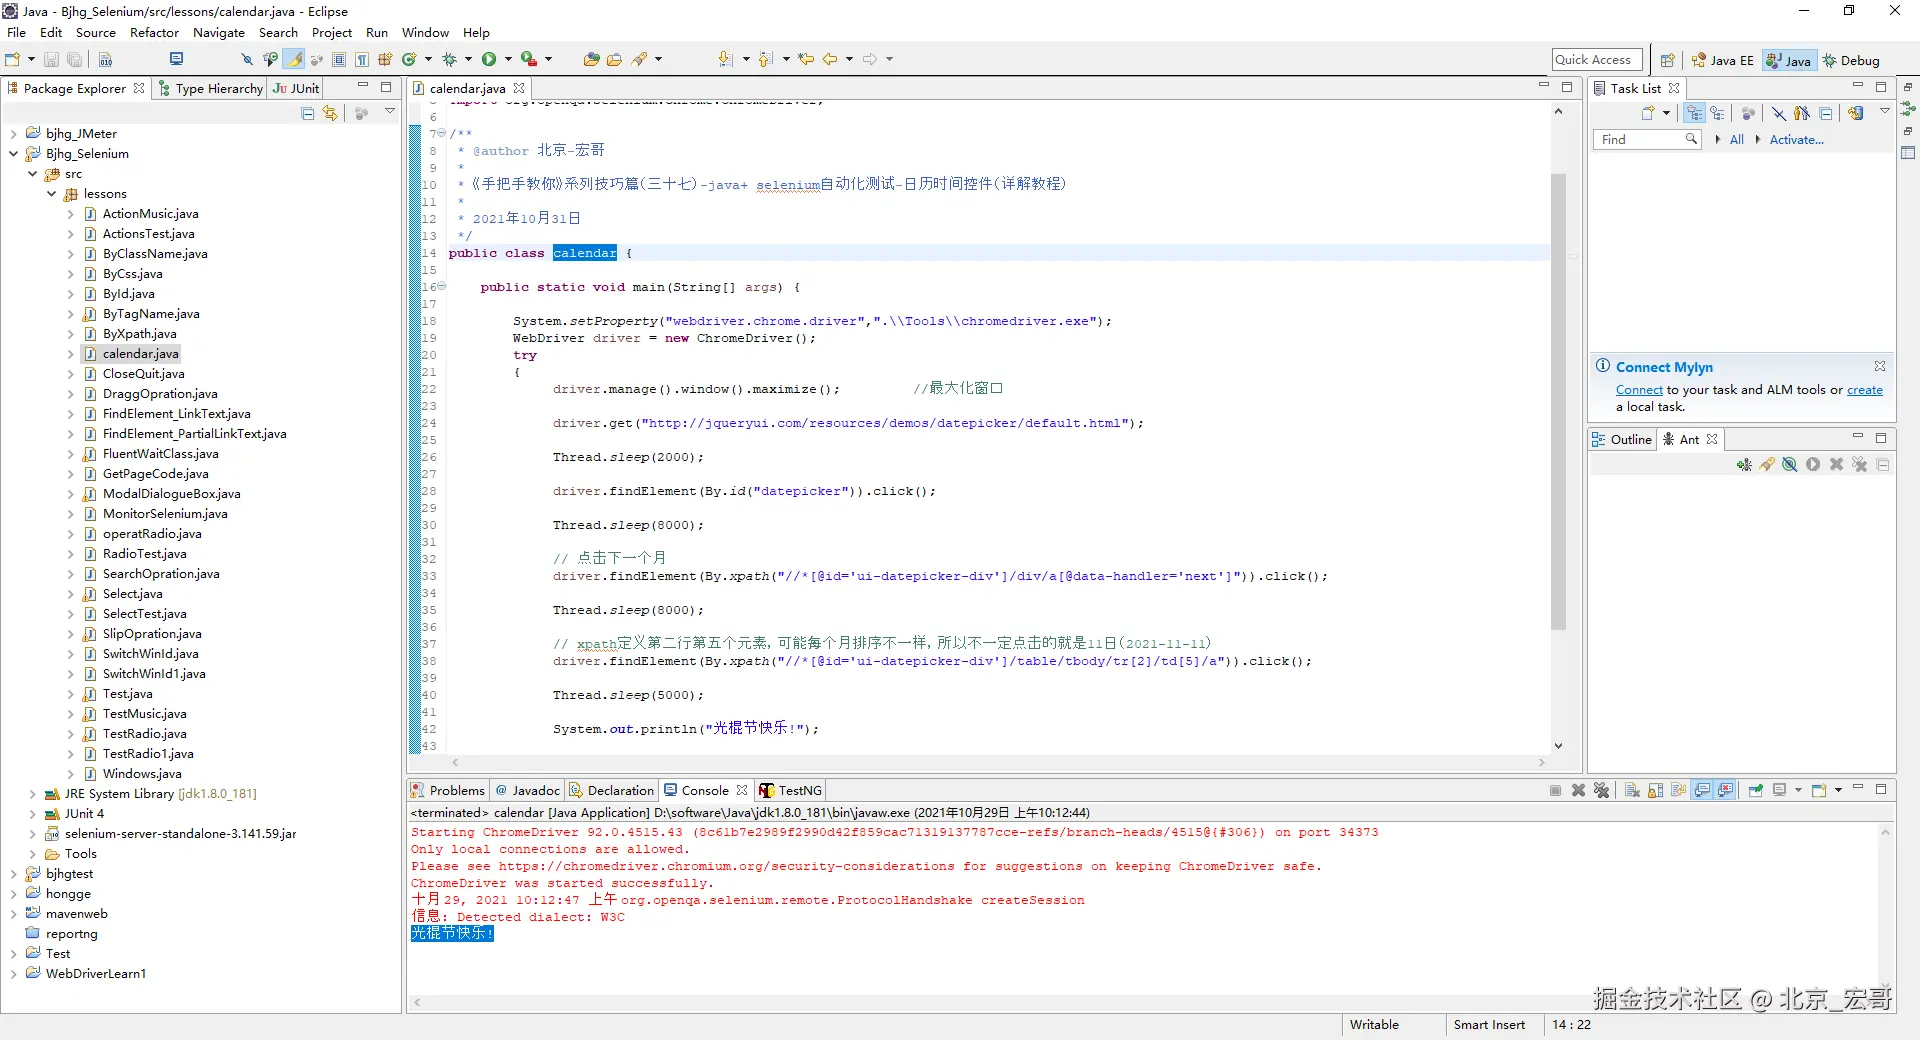Synchronize changed tasks icon in Task List
This screenshot has width=1920, height=1040.
[x=1856, y=114]
